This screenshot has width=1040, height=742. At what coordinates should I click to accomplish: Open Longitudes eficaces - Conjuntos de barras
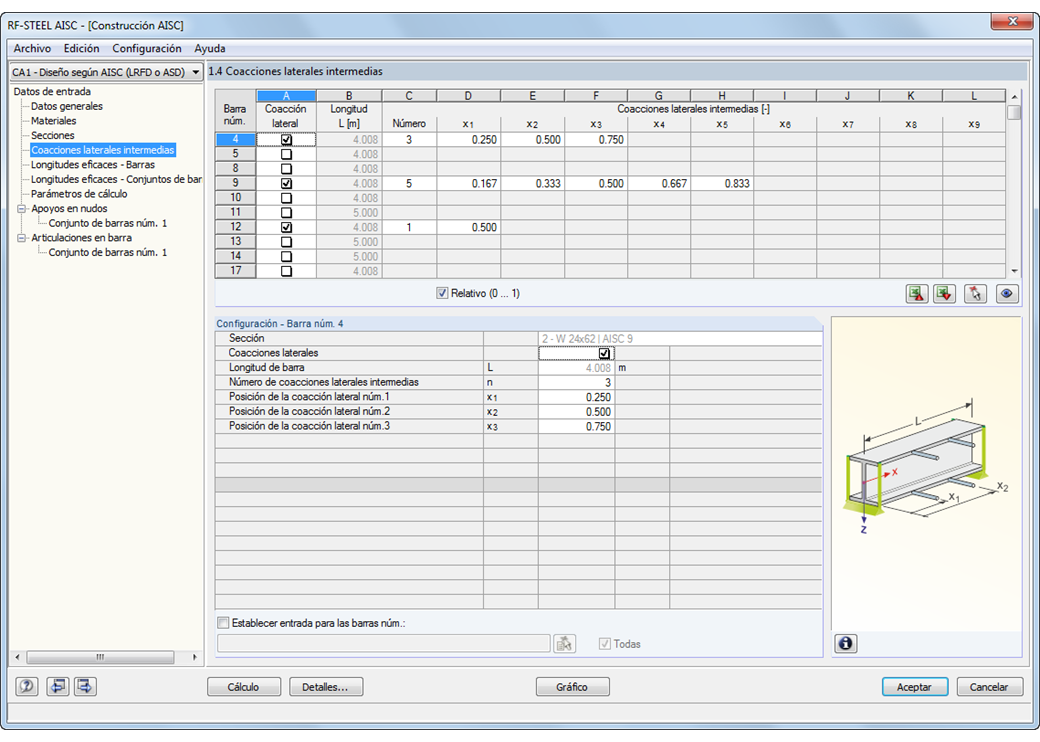pos(116,179)
